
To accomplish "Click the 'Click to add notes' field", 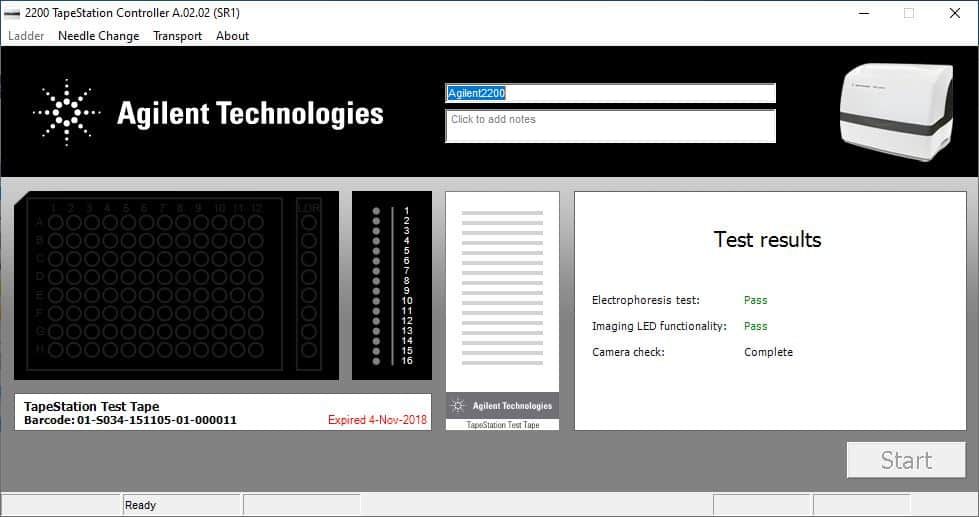I will (x=610, y=126).
